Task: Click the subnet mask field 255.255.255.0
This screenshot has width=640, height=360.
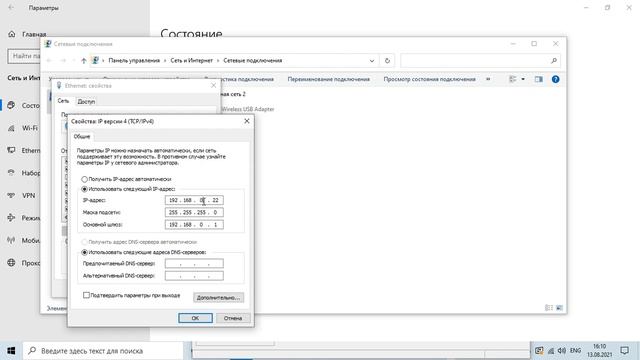Action: (x=194, y=212)
